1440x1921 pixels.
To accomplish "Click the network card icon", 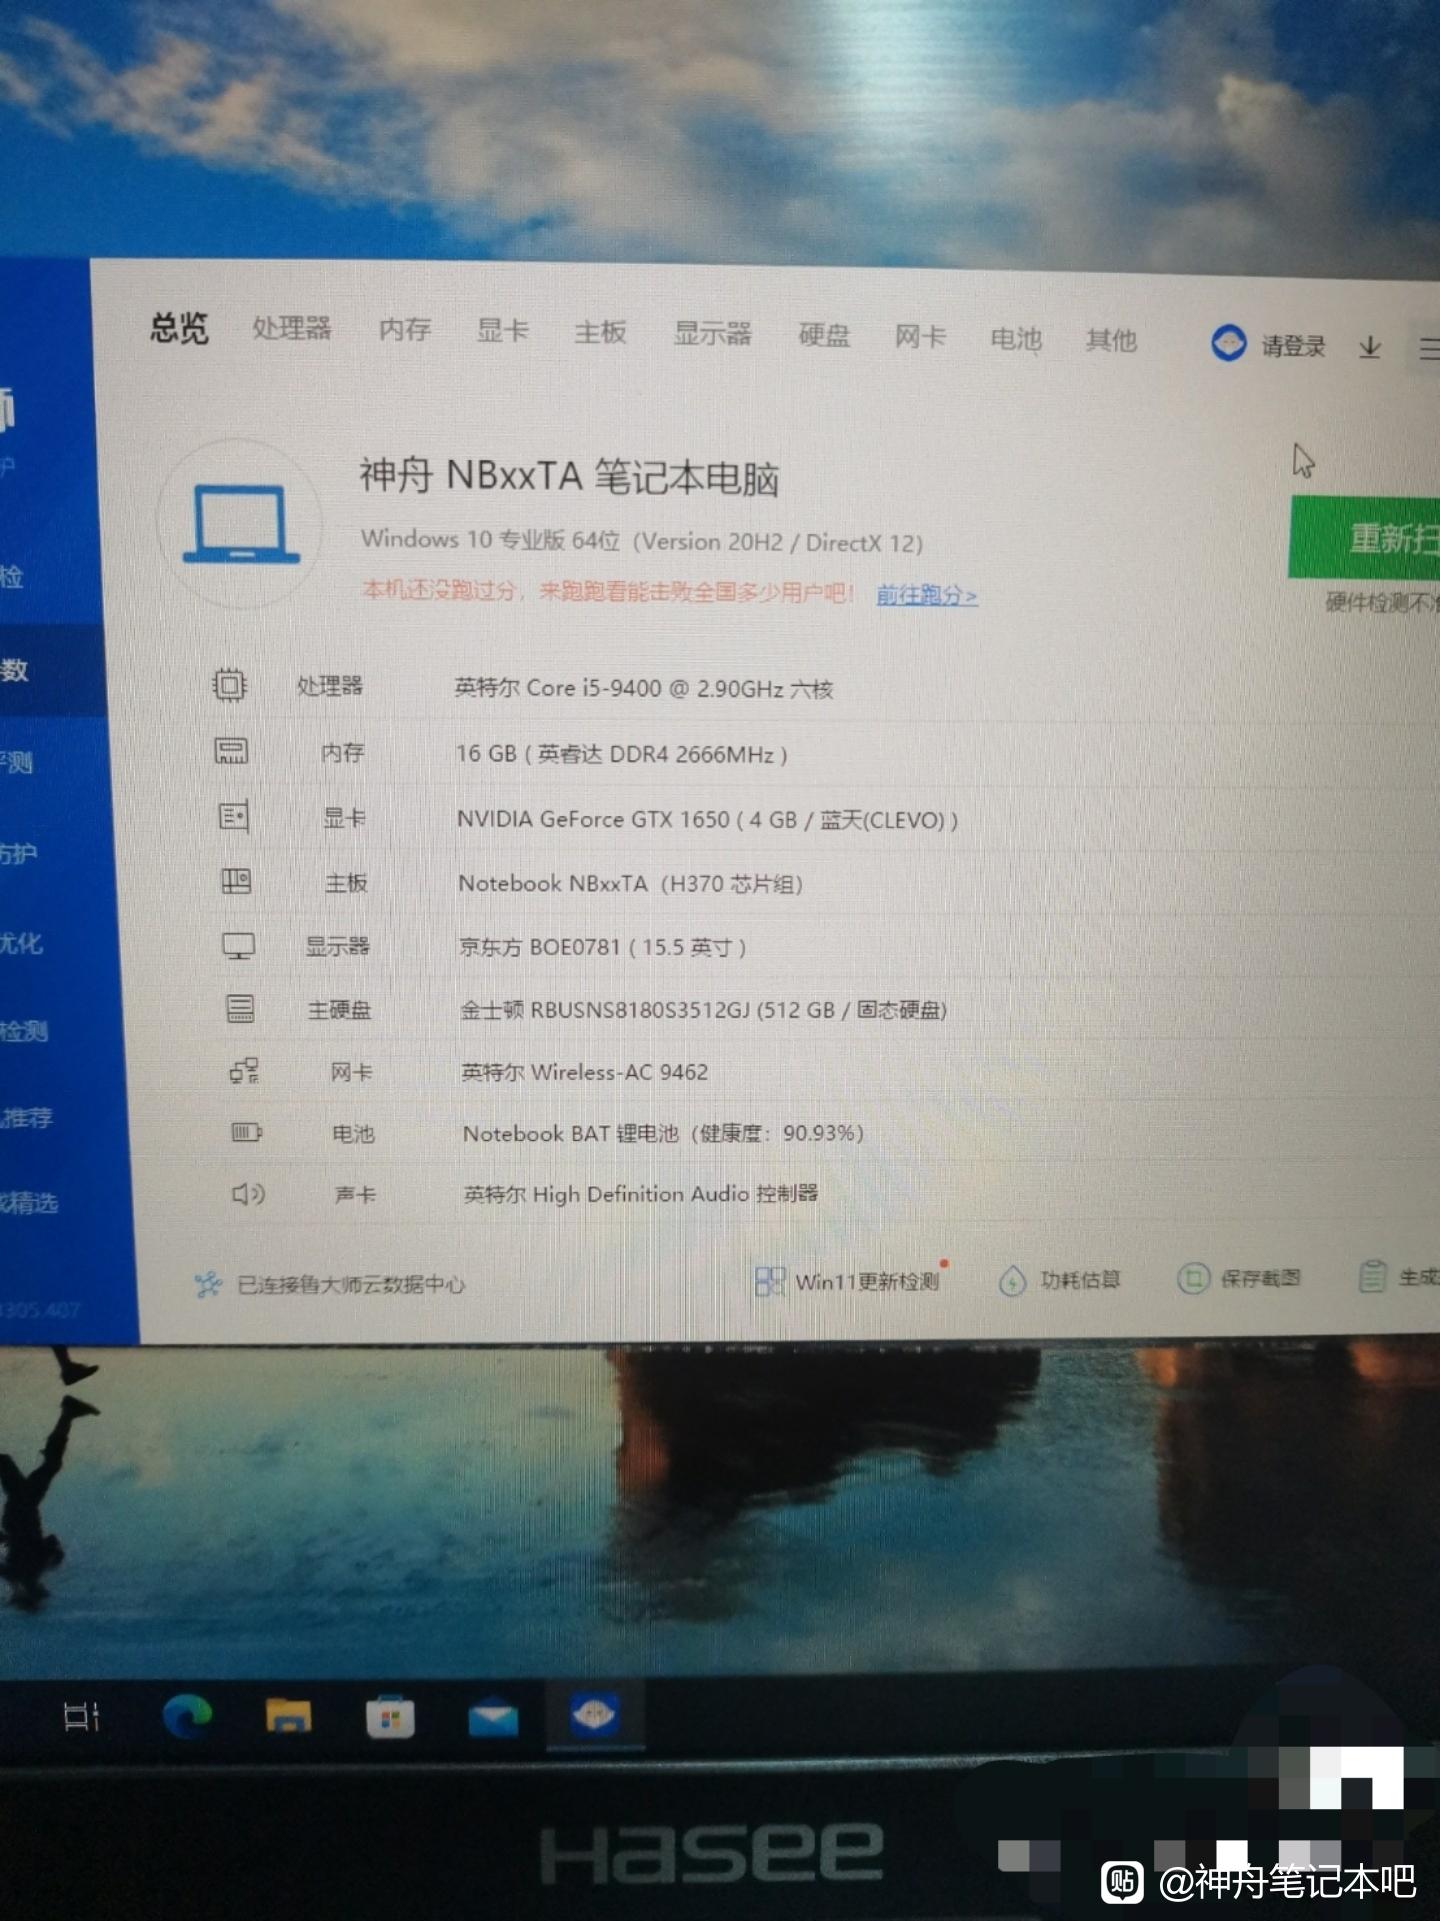I will click(243, 1071).
